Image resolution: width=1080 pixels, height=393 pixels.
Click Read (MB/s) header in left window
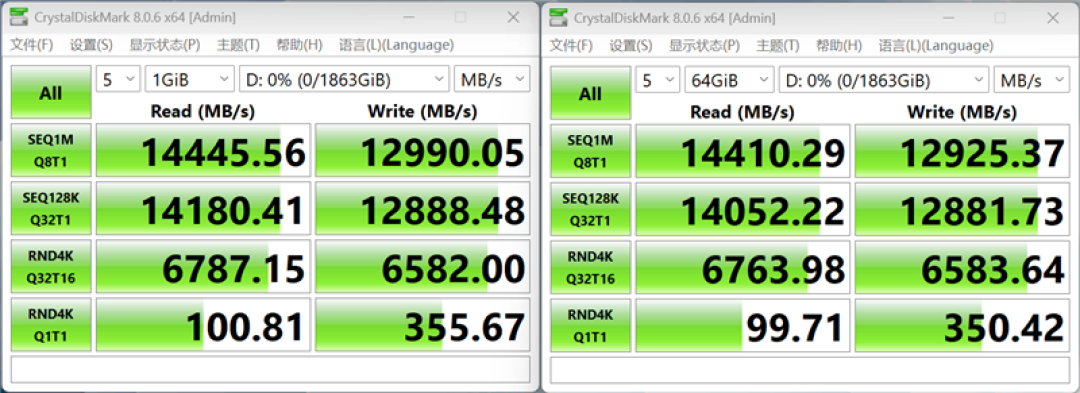[203, 111]
